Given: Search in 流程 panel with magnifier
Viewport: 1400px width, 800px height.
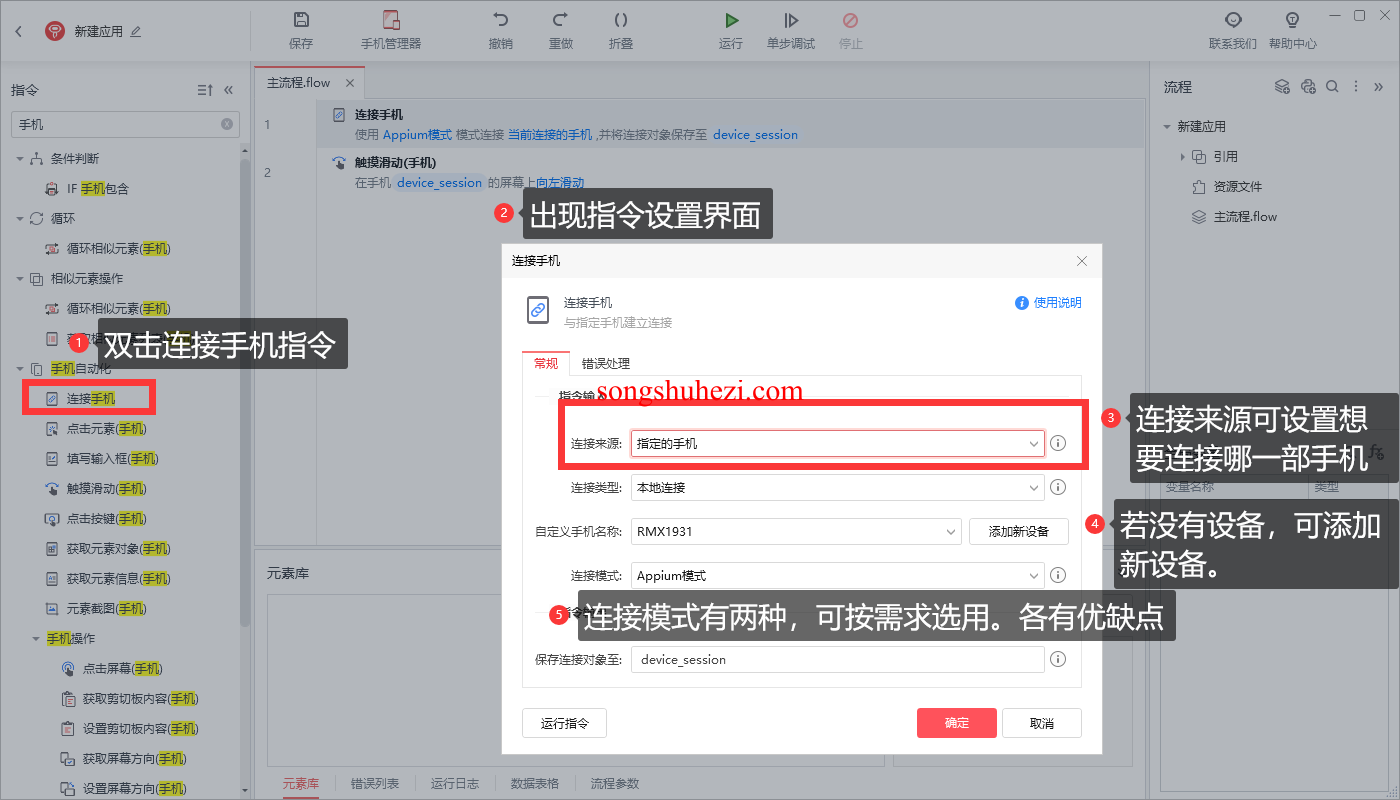Looking at the screenshot, I should [x=1332, y=87].
